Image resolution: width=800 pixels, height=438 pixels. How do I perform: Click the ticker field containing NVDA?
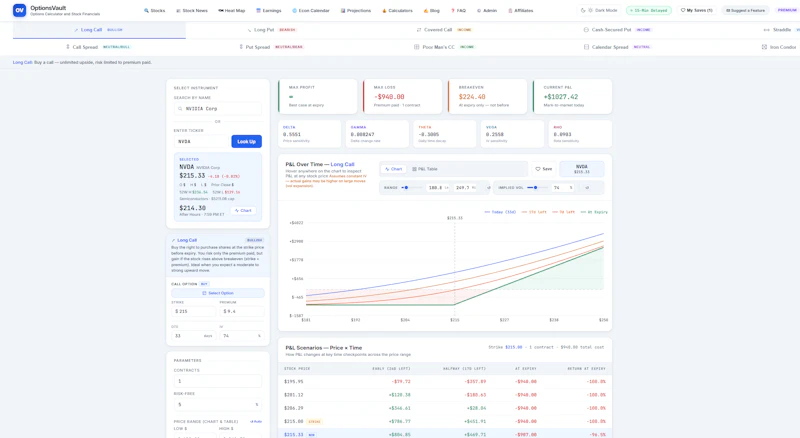click(201, 141)
